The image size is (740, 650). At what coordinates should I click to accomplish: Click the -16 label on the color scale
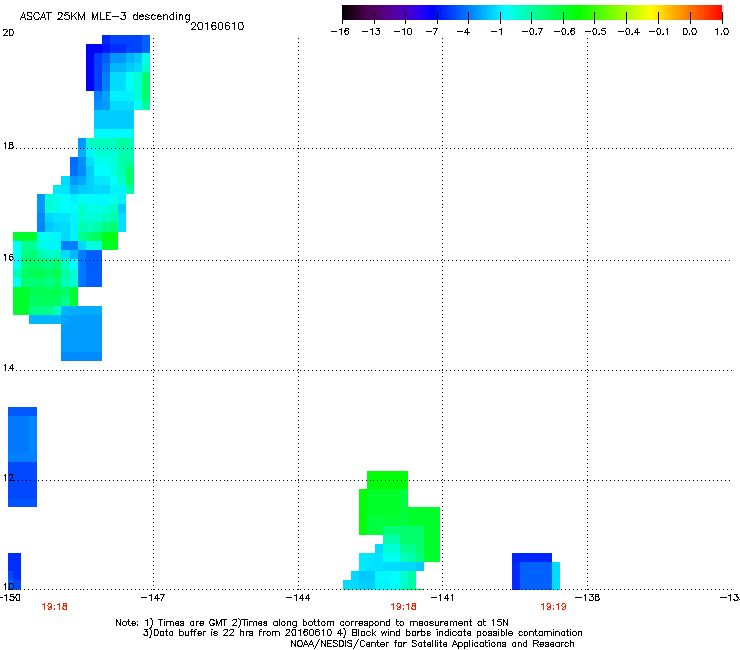coord(340,32)
